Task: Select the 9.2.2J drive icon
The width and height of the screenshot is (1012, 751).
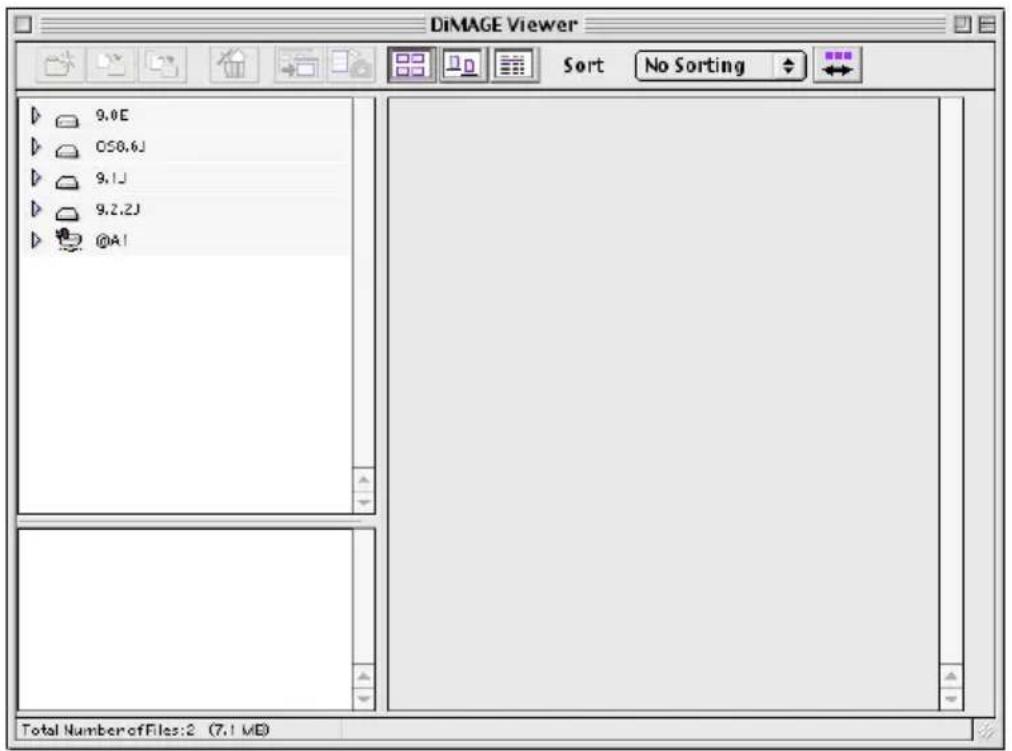Action: (67, 213)
